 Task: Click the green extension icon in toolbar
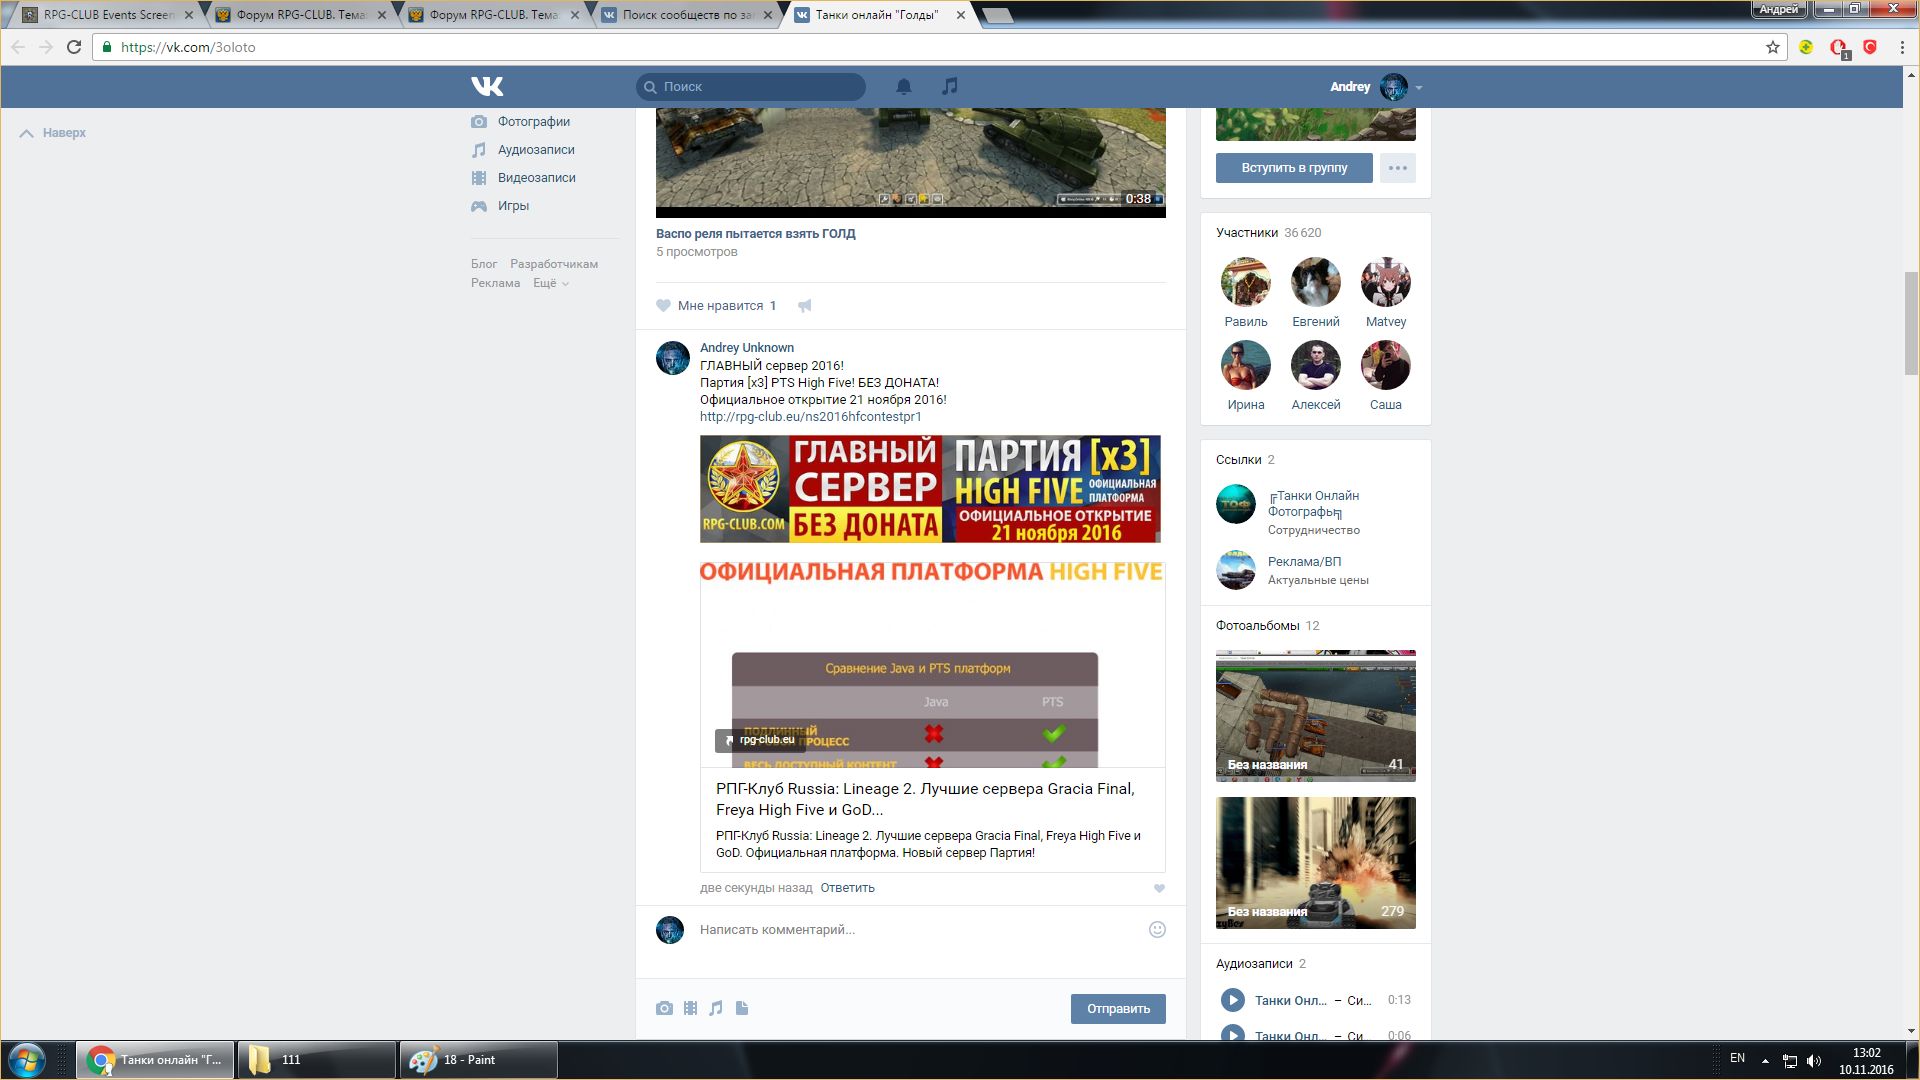[x=1806, y=47]
